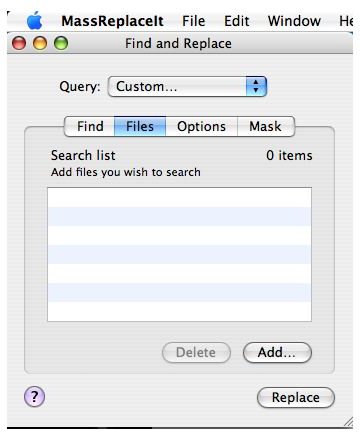Screen dimensions: 361x432
Task: Open the Window menu
Action: tap(294, 21)
